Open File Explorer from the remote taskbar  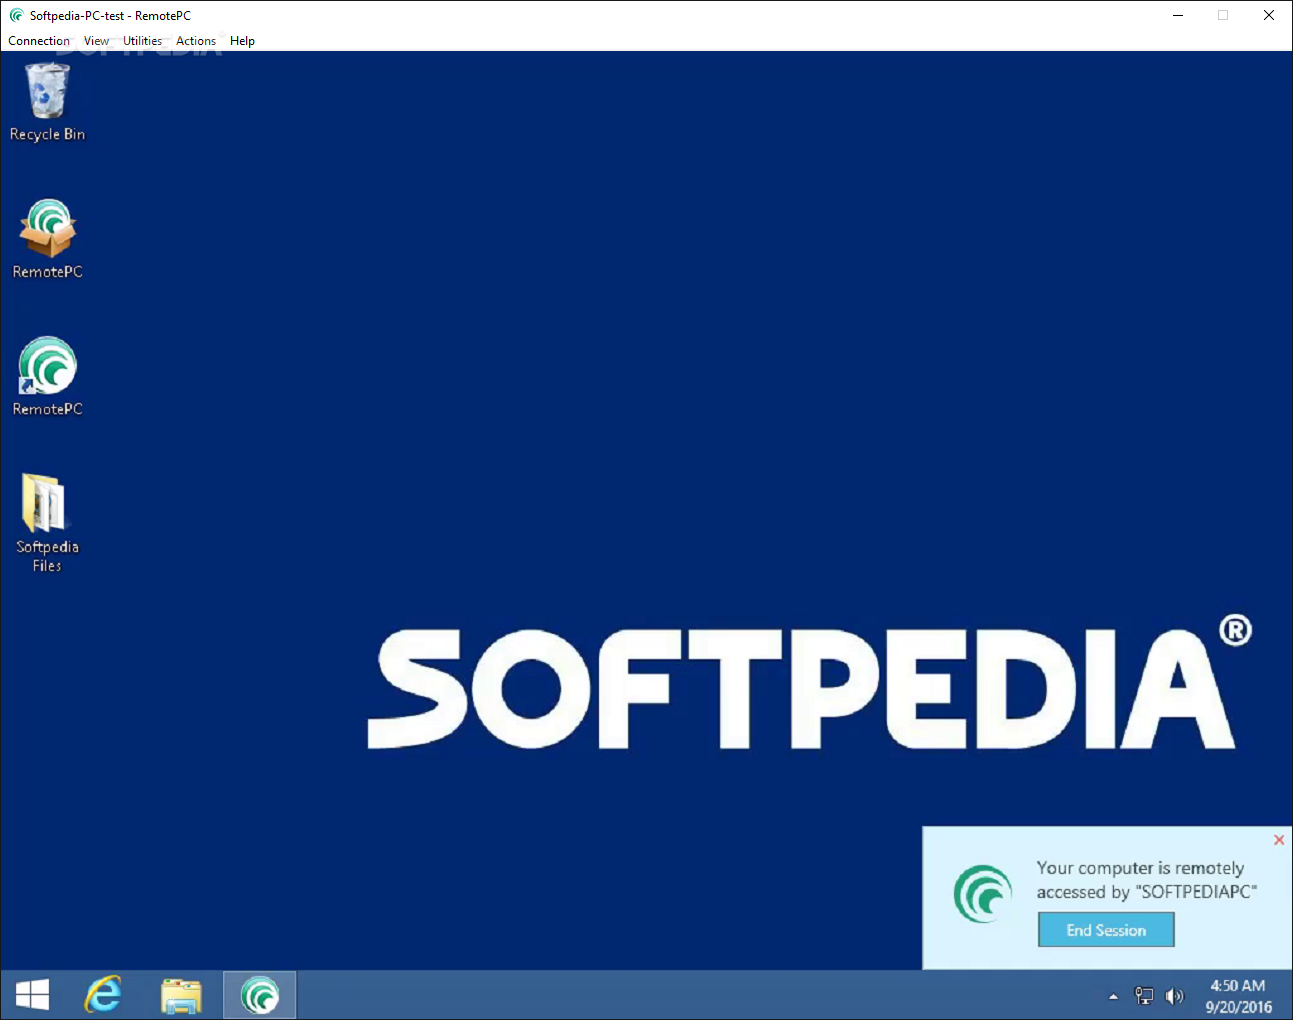click(181, 995)
